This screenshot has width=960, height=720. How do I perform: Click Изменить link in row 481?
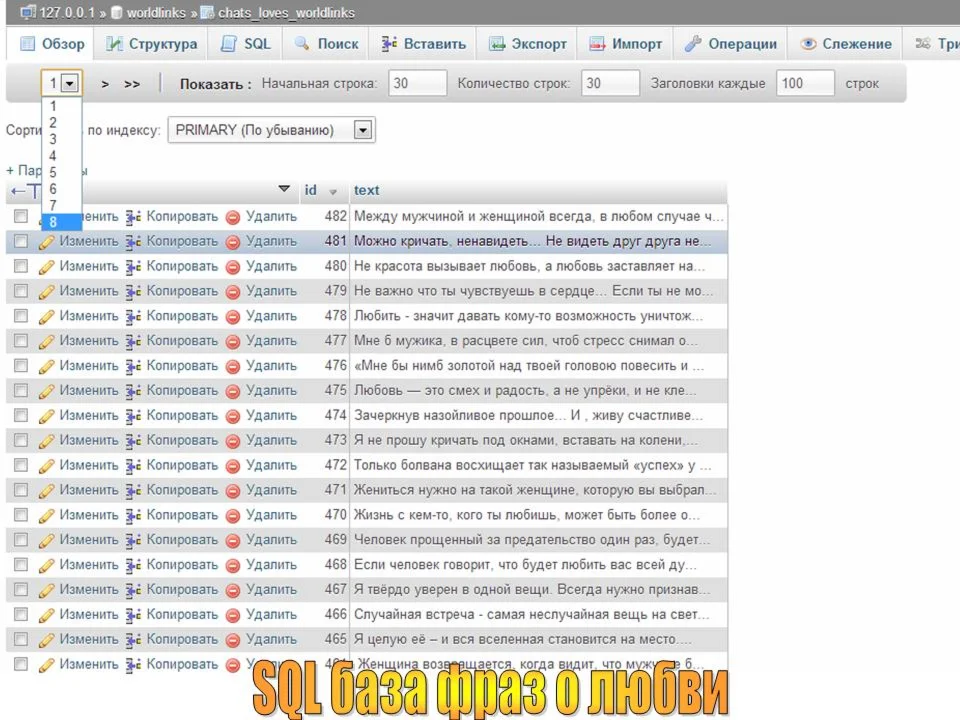89,241
